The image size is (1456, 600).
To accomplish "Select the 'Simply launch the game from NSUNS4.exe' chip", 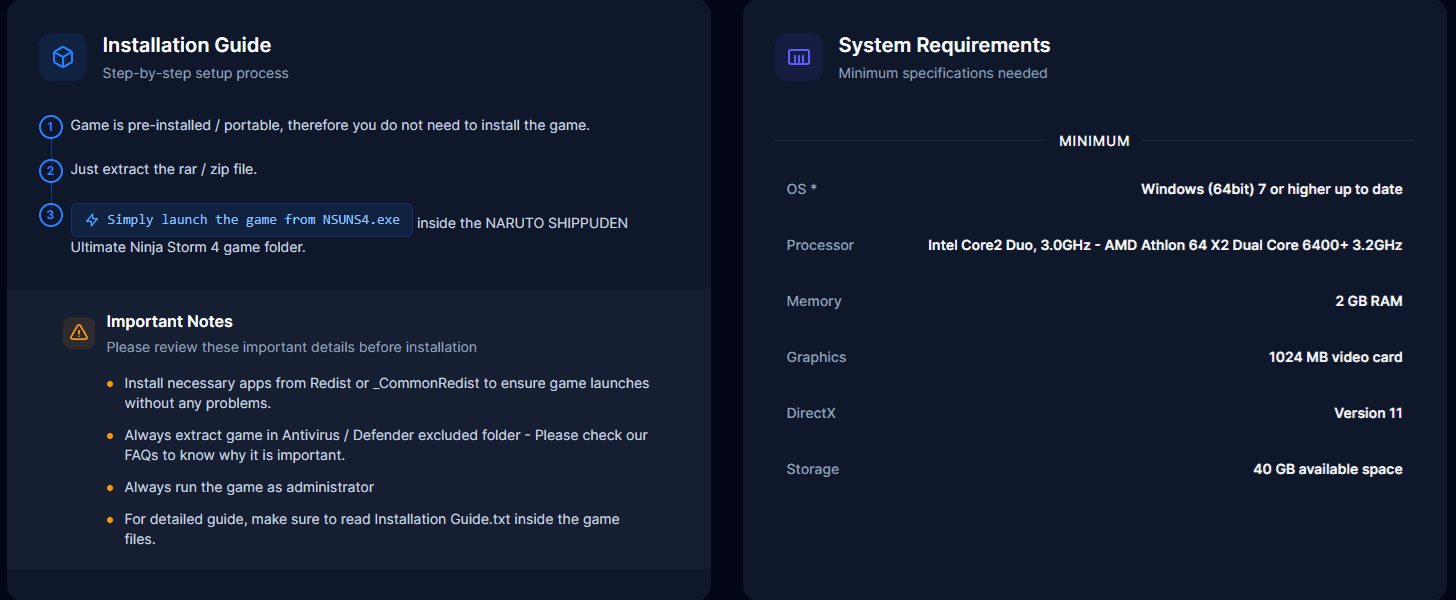I will pos(242,220).
